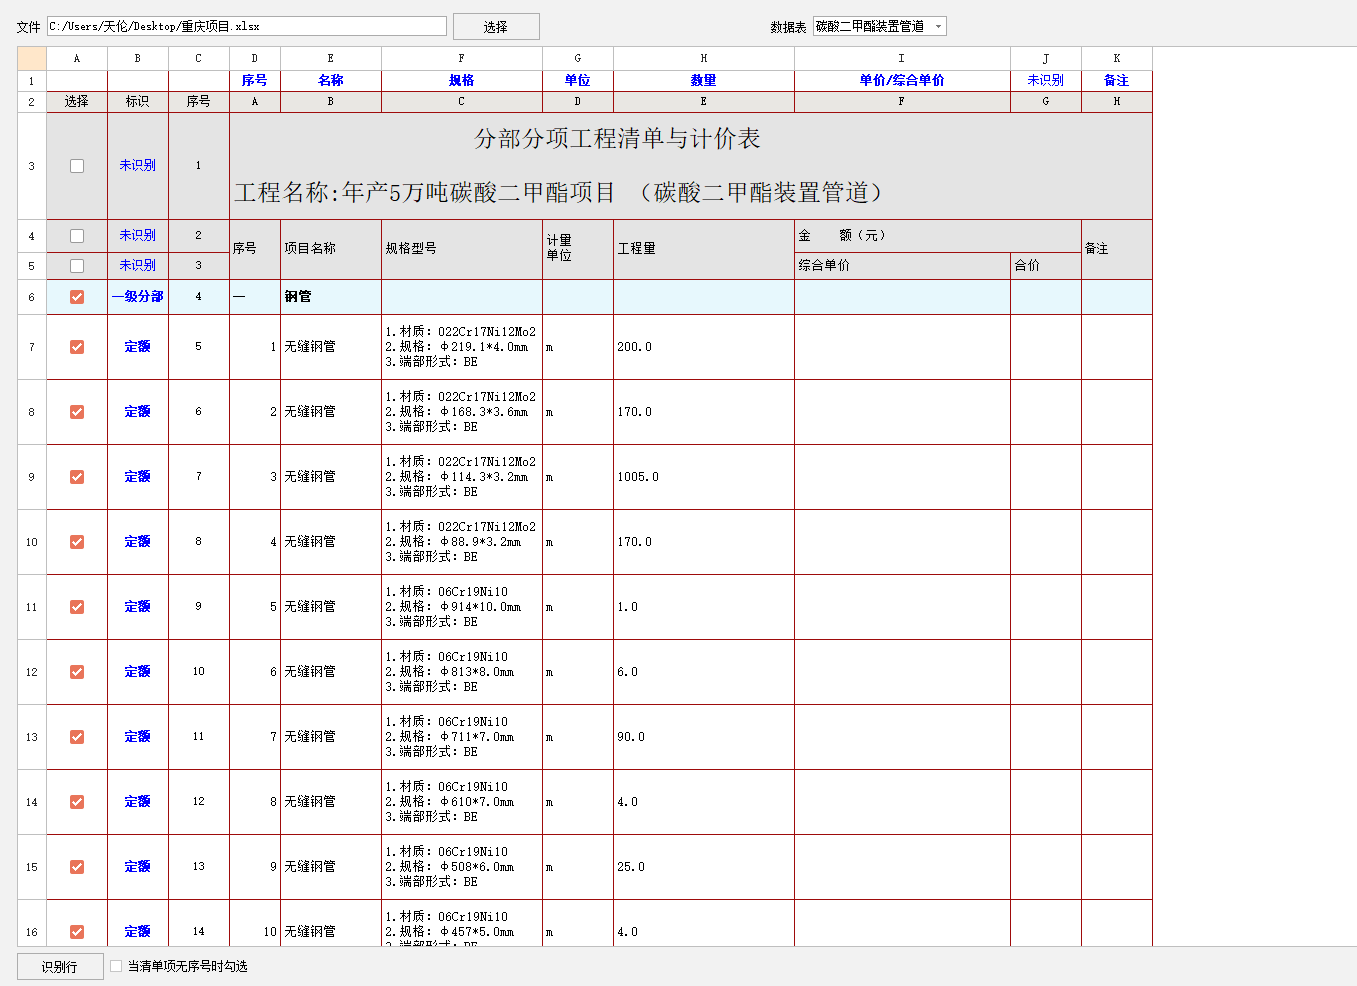Viewport: 1357px width, 986px height.
Task: Click 定额 label in row 7
Action: [x=138, y=347]
